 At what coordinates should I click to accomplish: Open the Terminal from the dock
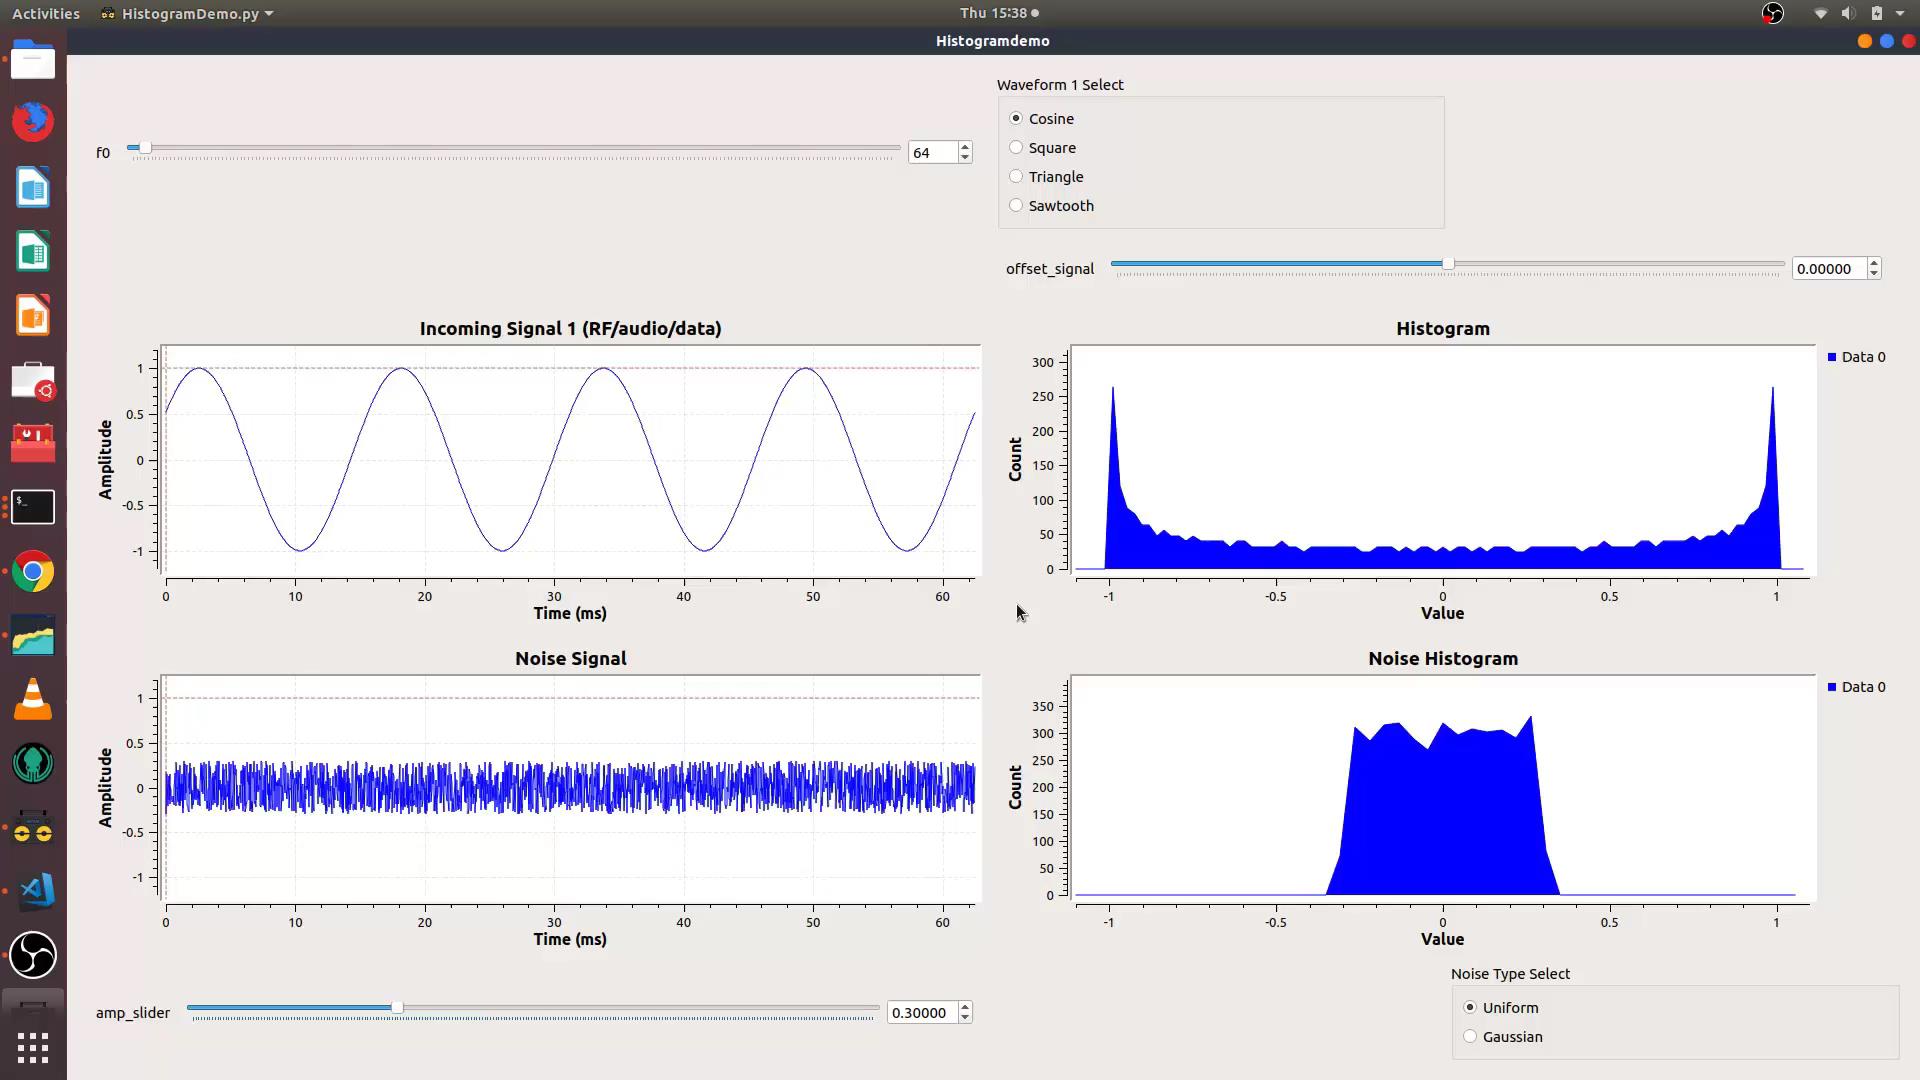33,507
